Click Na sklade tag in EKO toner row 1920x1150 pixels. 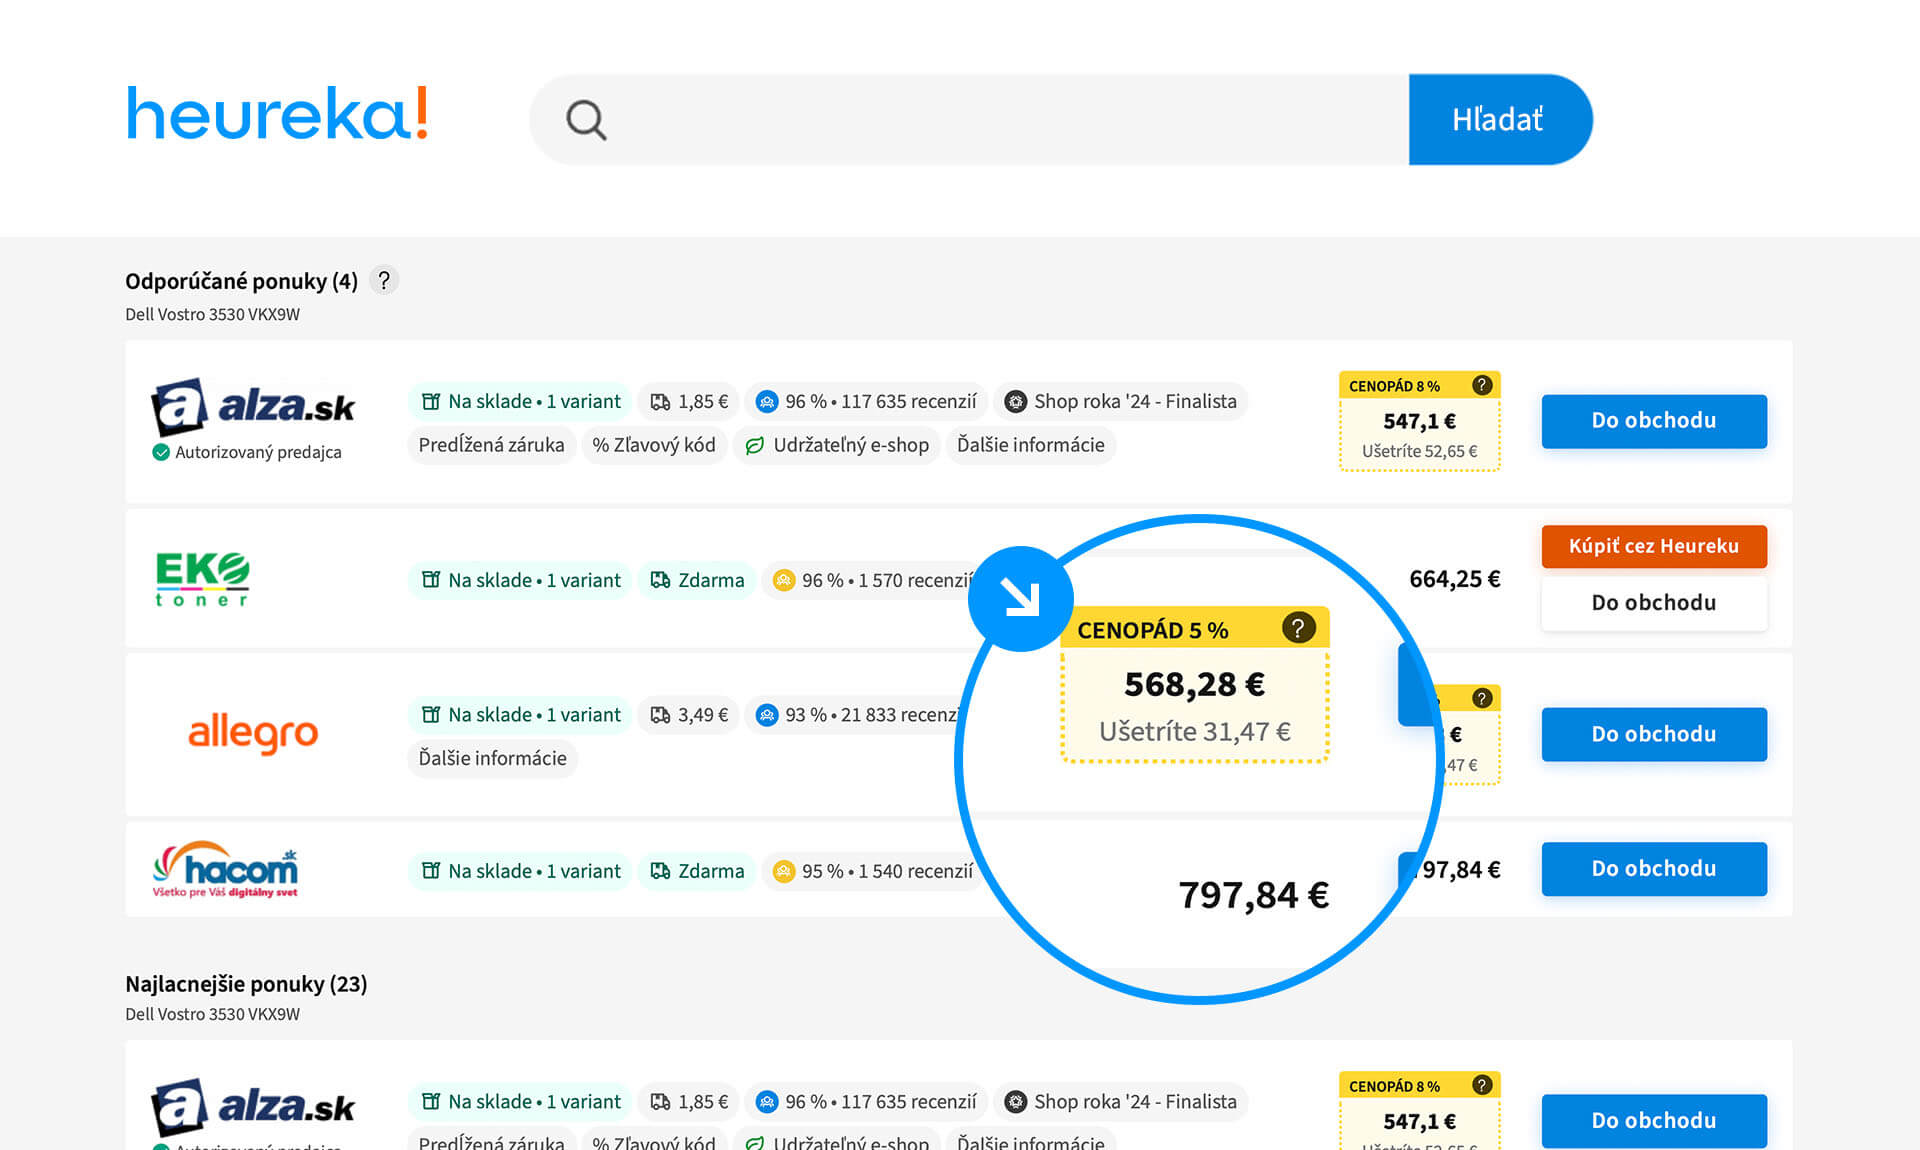tap(521, 580)
